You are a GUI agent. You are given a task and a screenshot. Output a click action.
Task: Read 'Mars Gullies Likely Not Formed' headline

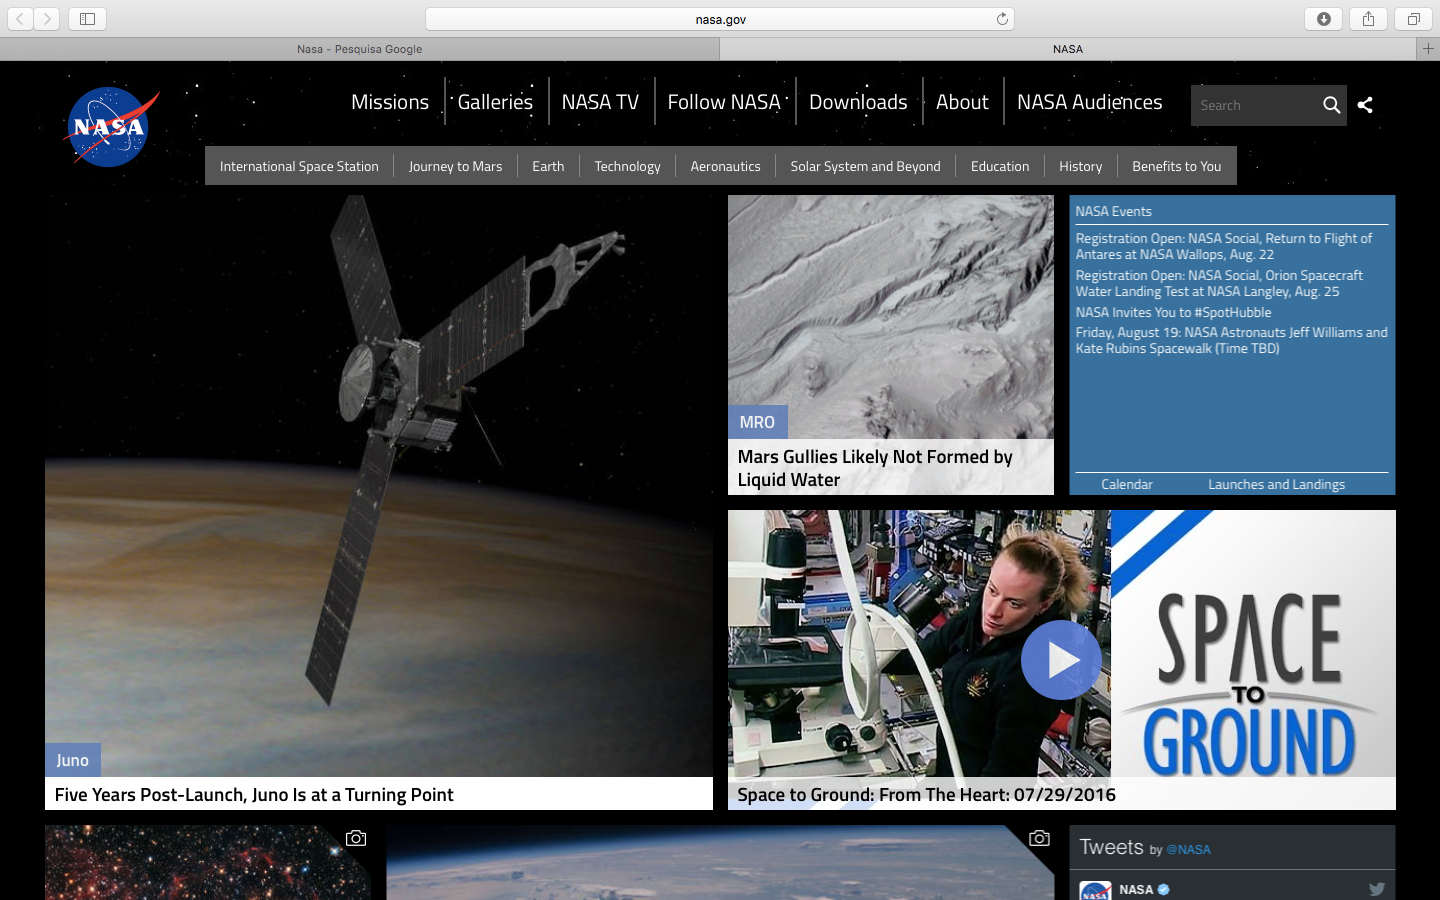point(875,468)
